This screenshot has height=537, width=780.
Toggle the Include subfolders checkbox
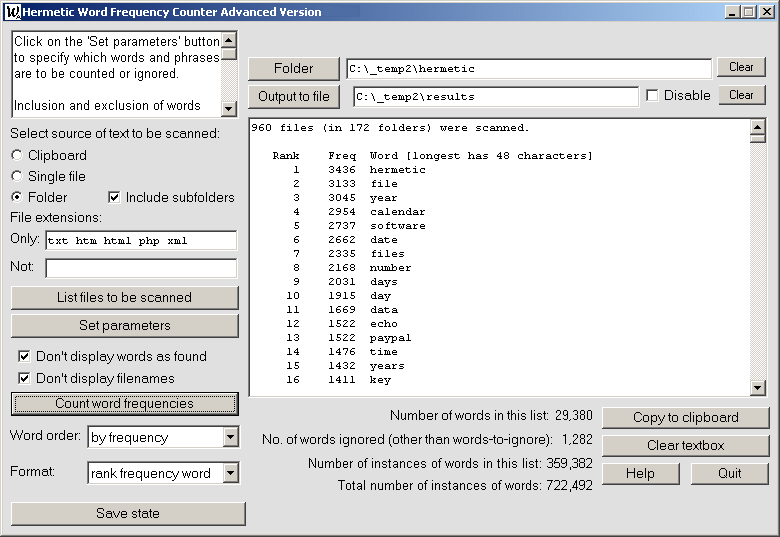[x=114, y=197]
